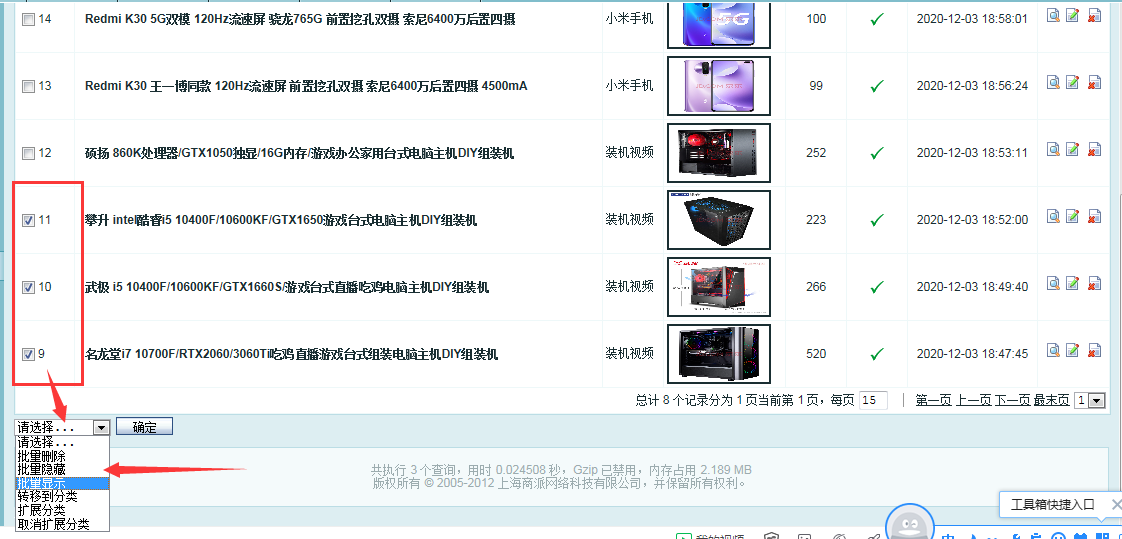Open title of 武极 i5 10400F item
1122x539 pixels.
[x=286, y=288]
